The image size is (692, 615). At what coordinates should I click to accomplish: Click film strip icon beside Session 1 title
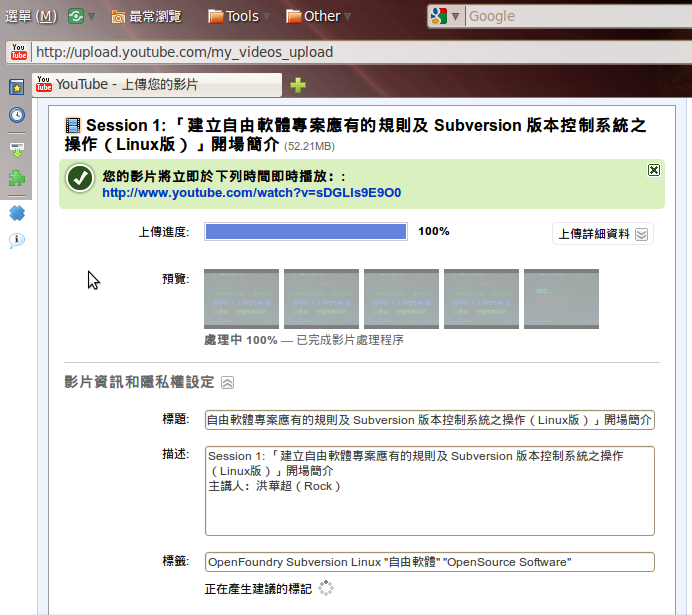coord(73,126)
